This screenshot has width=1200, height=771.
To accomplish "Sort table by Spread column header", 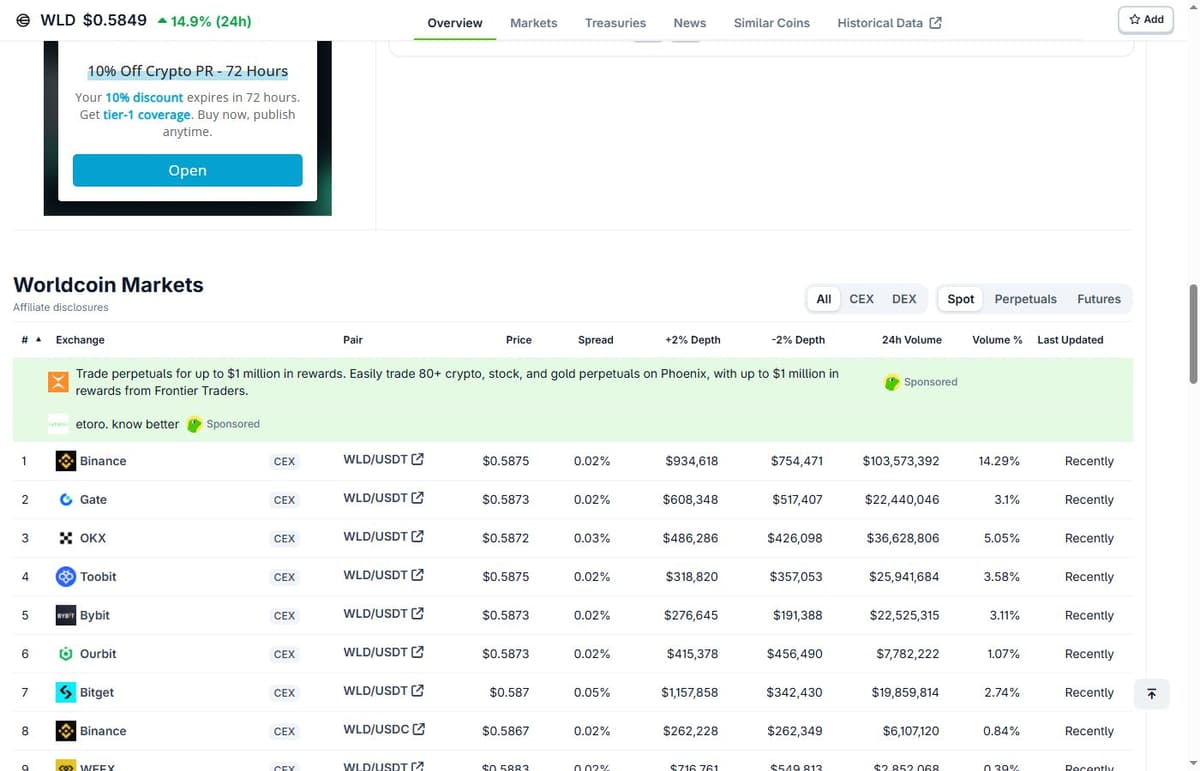I will coord(595,340).
